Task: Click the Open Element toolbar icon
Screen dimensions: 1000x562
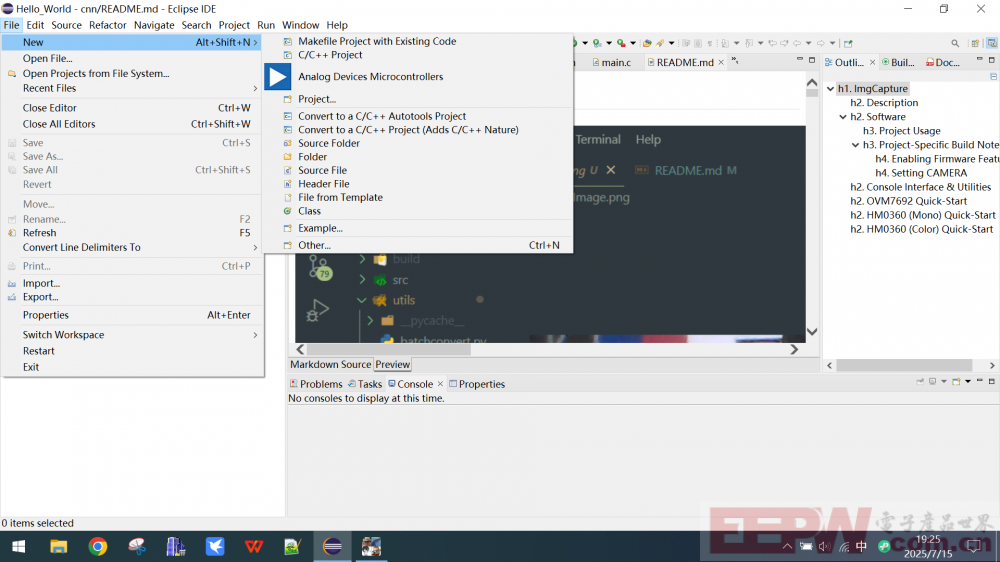Action: (x=647, y=43)
